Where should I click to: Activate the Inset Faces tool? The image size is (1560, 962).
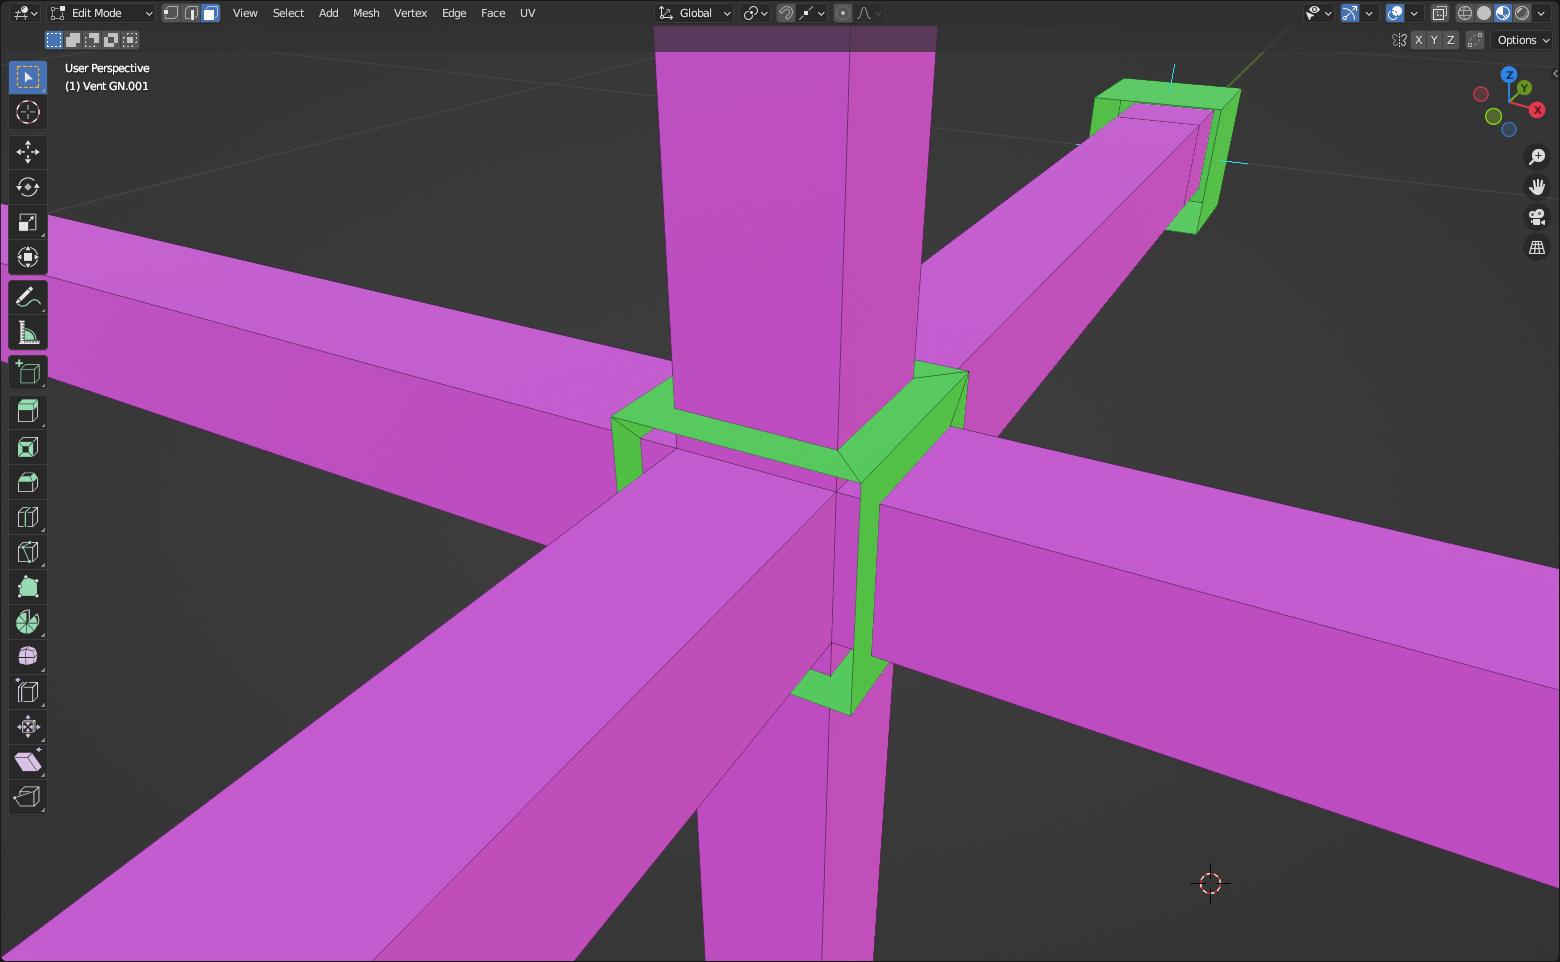[28, 447]
